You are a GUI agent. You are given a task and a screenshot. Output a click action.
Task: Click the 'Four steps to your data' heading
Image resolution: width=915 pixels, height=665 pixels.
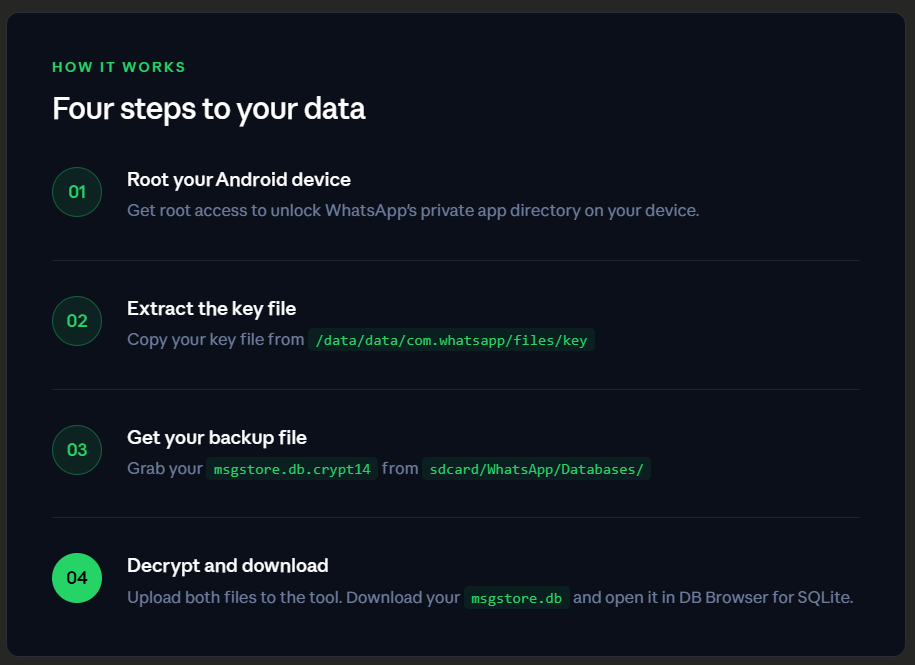(209, 109)
